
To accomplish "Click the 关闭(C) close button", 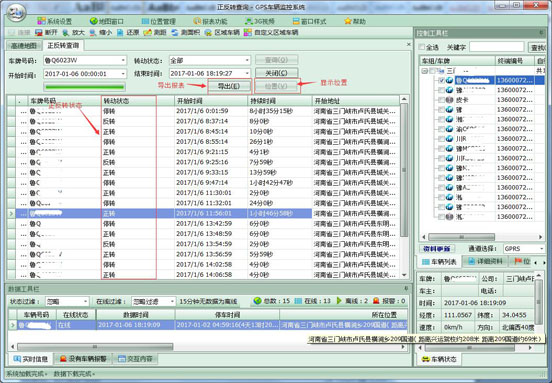I will (x=276, y=73).
